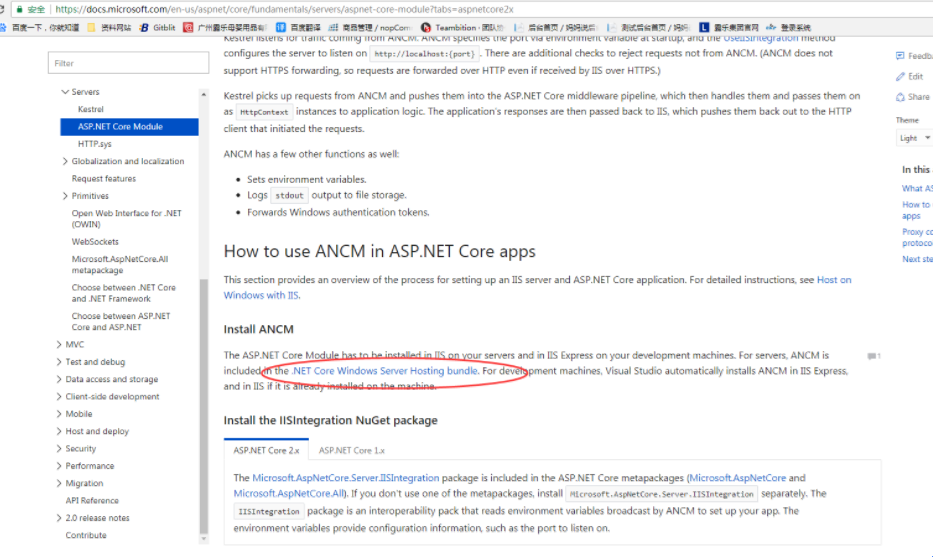The image size is (933, 557).
Task: Expand the Security node
Action: [x=58, y=448]
